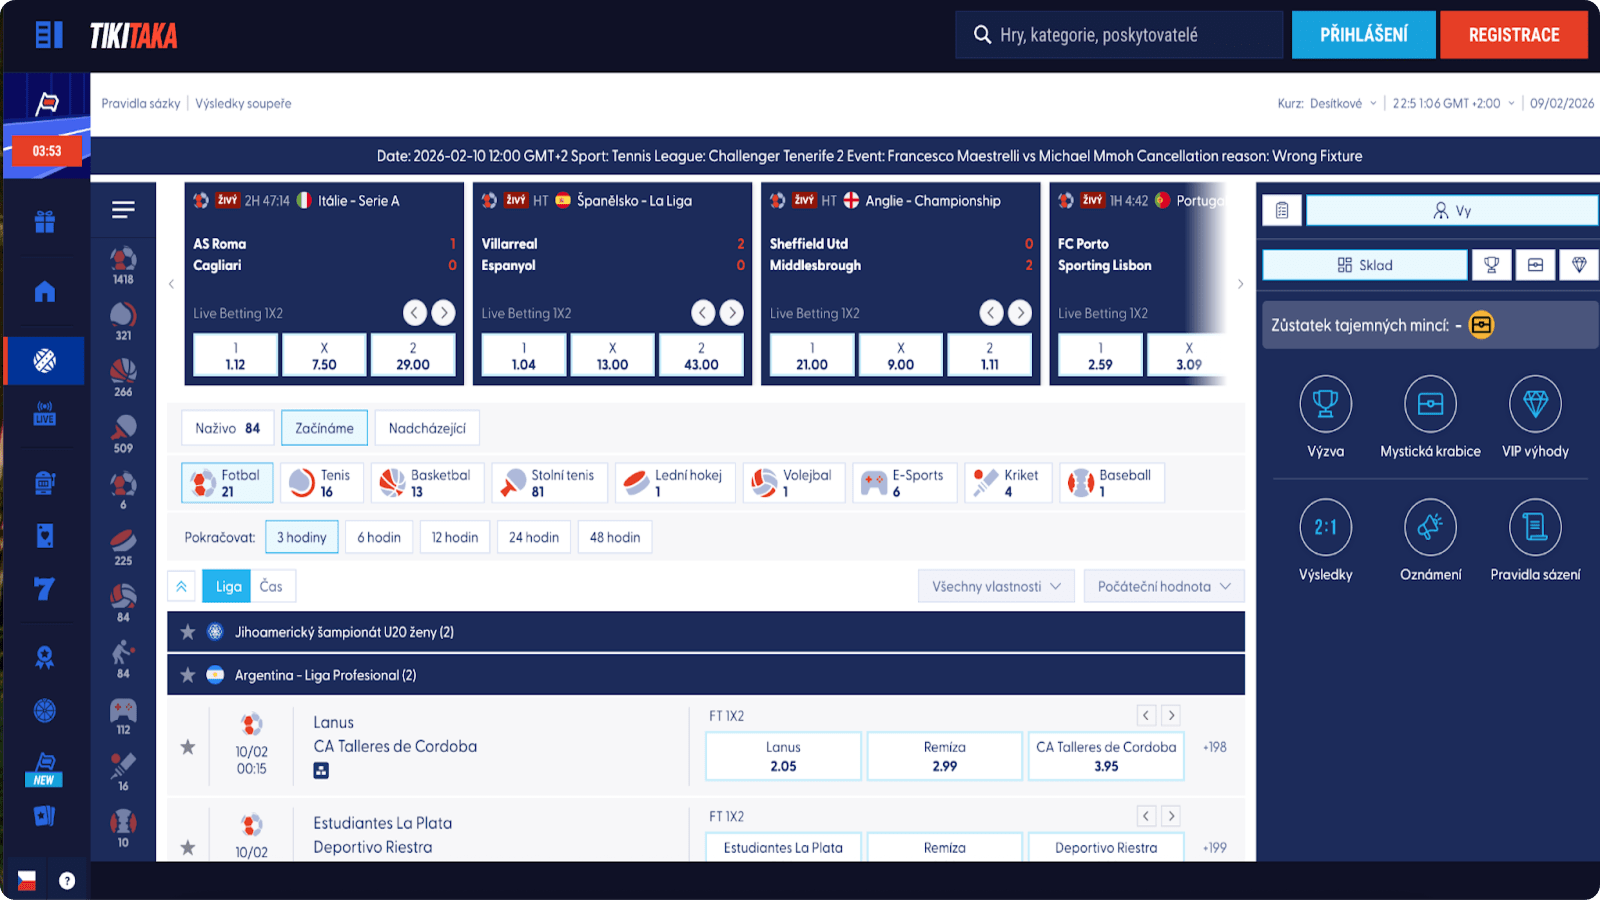Open the Naživo 84 tab
The image size is (1600, 900).
[x=228, y=428]
